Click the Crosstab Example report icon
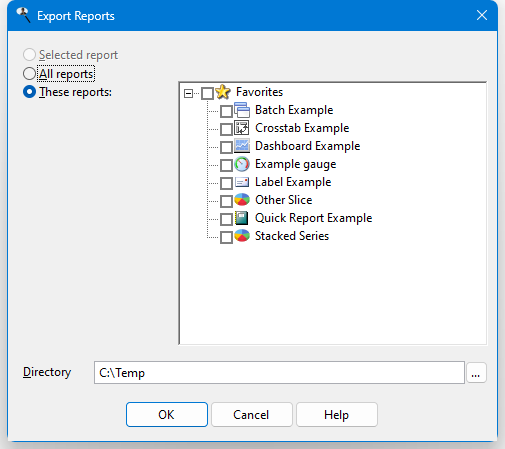Screen dimensions: 505x449 pos(242,128)
